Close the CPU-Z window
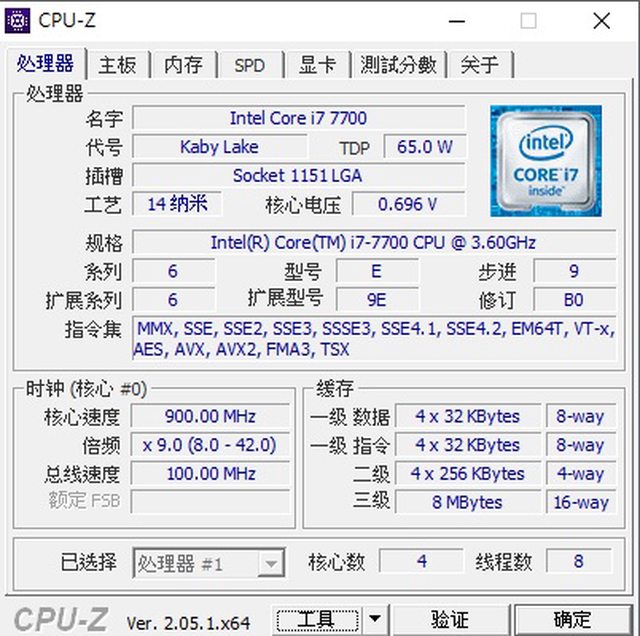The width and height of the screenshot is (640, 636). (x=602, y=21)
